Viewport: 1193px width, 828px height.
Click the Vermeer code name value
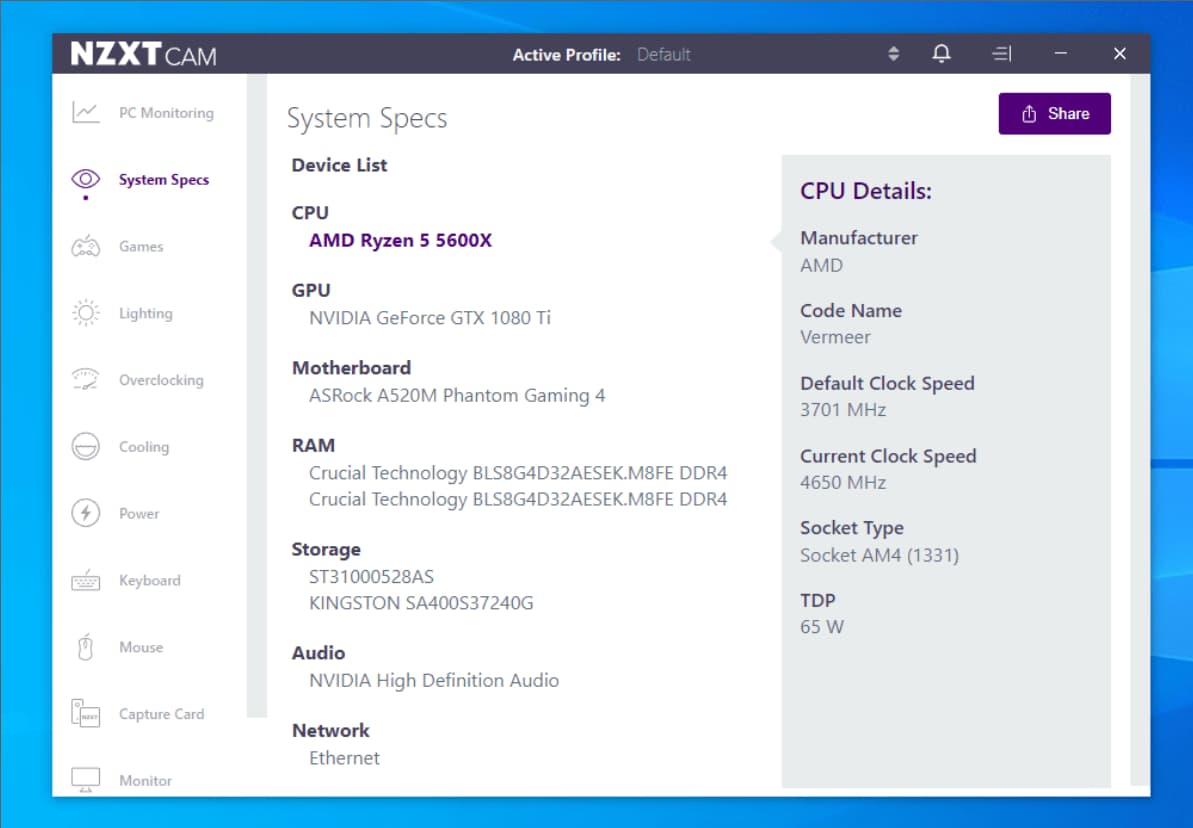pyautogui.click(x=835, y=337)
